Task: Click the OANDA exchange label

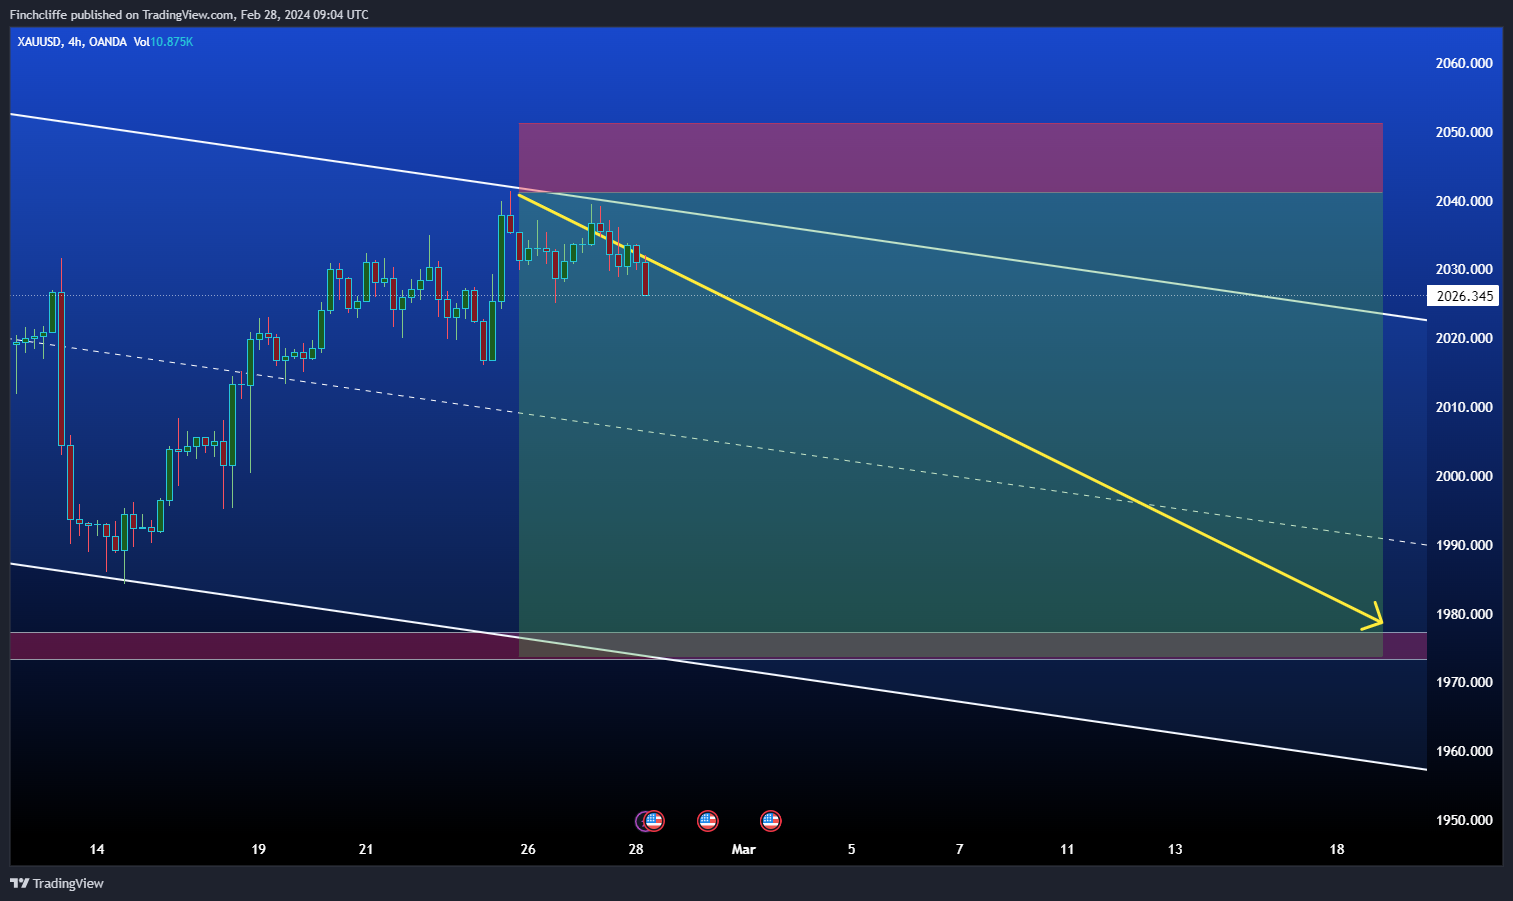Action: [x=108, y=42]
